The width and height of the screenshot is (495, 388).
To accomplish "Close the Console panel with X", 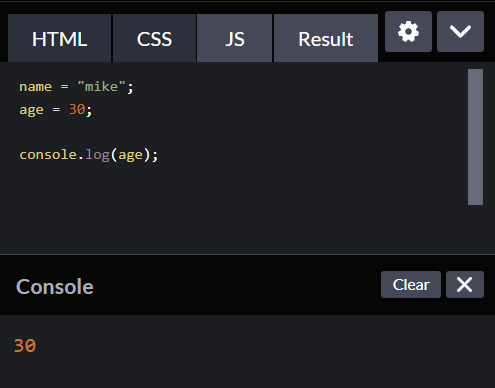I will coord(465,285).
